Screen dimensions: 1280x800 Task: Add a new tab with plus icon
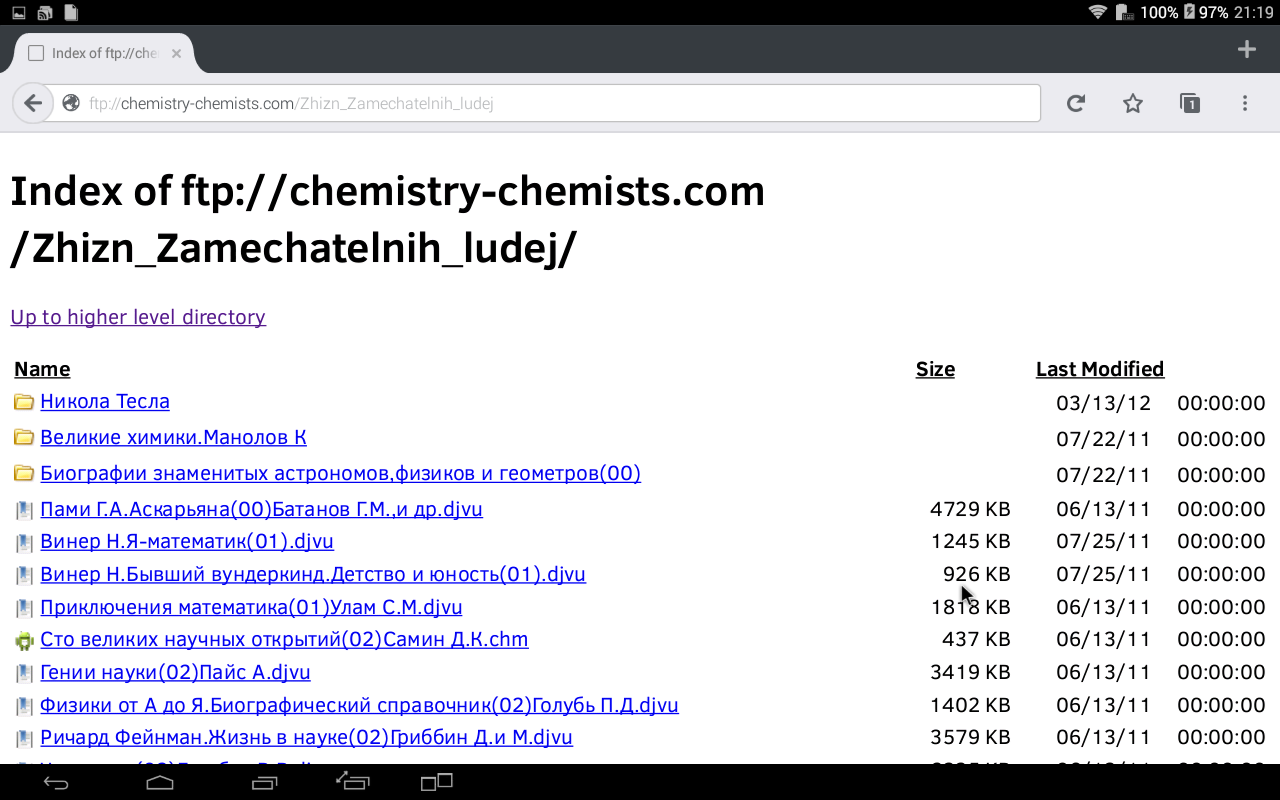pyautogui.click(x=1246, y=50)
